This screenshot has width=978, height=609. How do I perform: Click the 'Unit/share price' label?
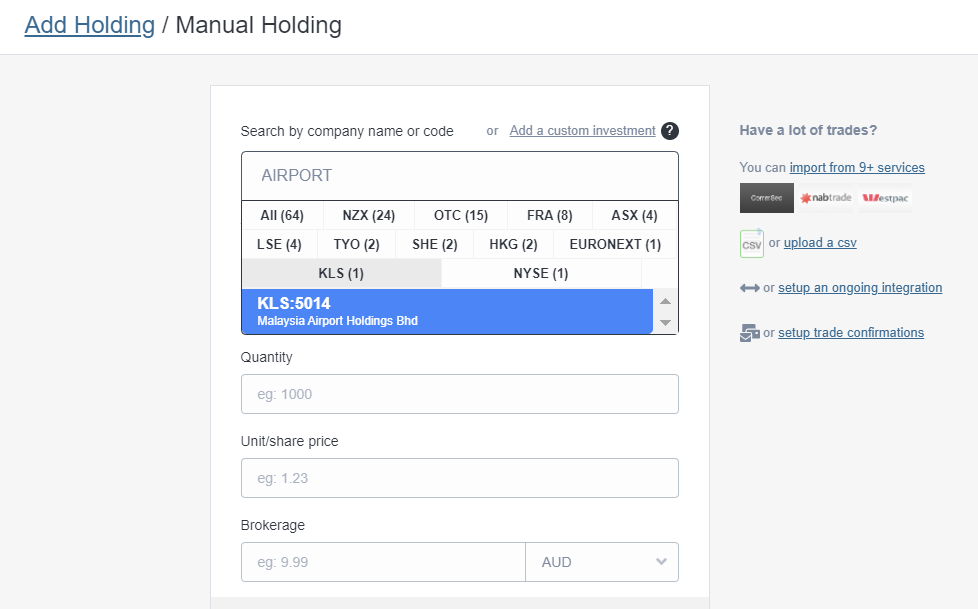289,441
